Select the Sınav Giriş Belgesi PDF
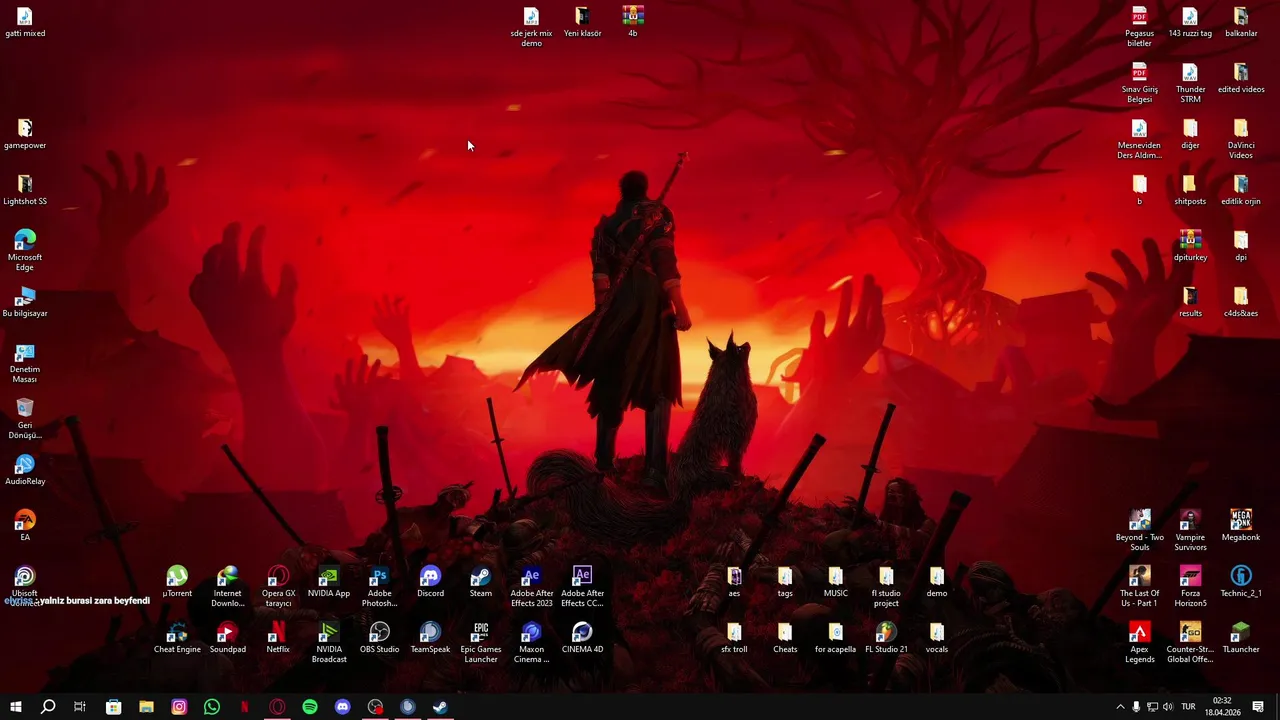The image size is (1280, 720). pos(1139,83)
